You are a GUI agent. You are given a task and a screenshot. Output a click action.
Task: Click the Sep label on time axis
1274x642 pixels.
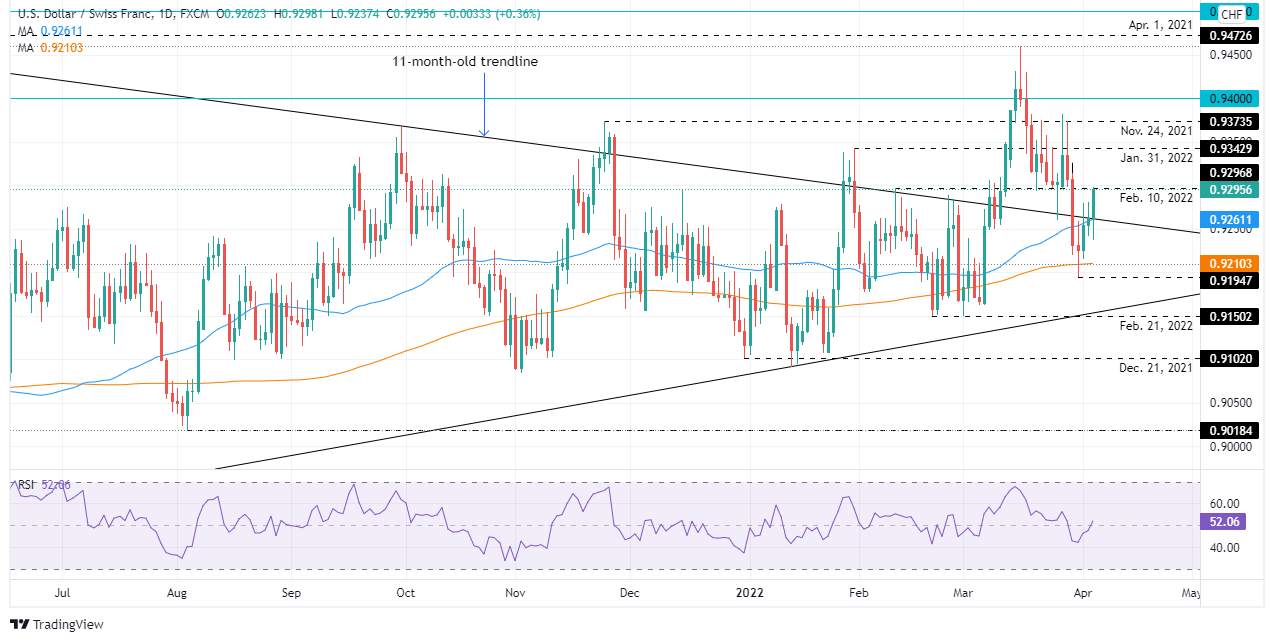pos(291,593)
